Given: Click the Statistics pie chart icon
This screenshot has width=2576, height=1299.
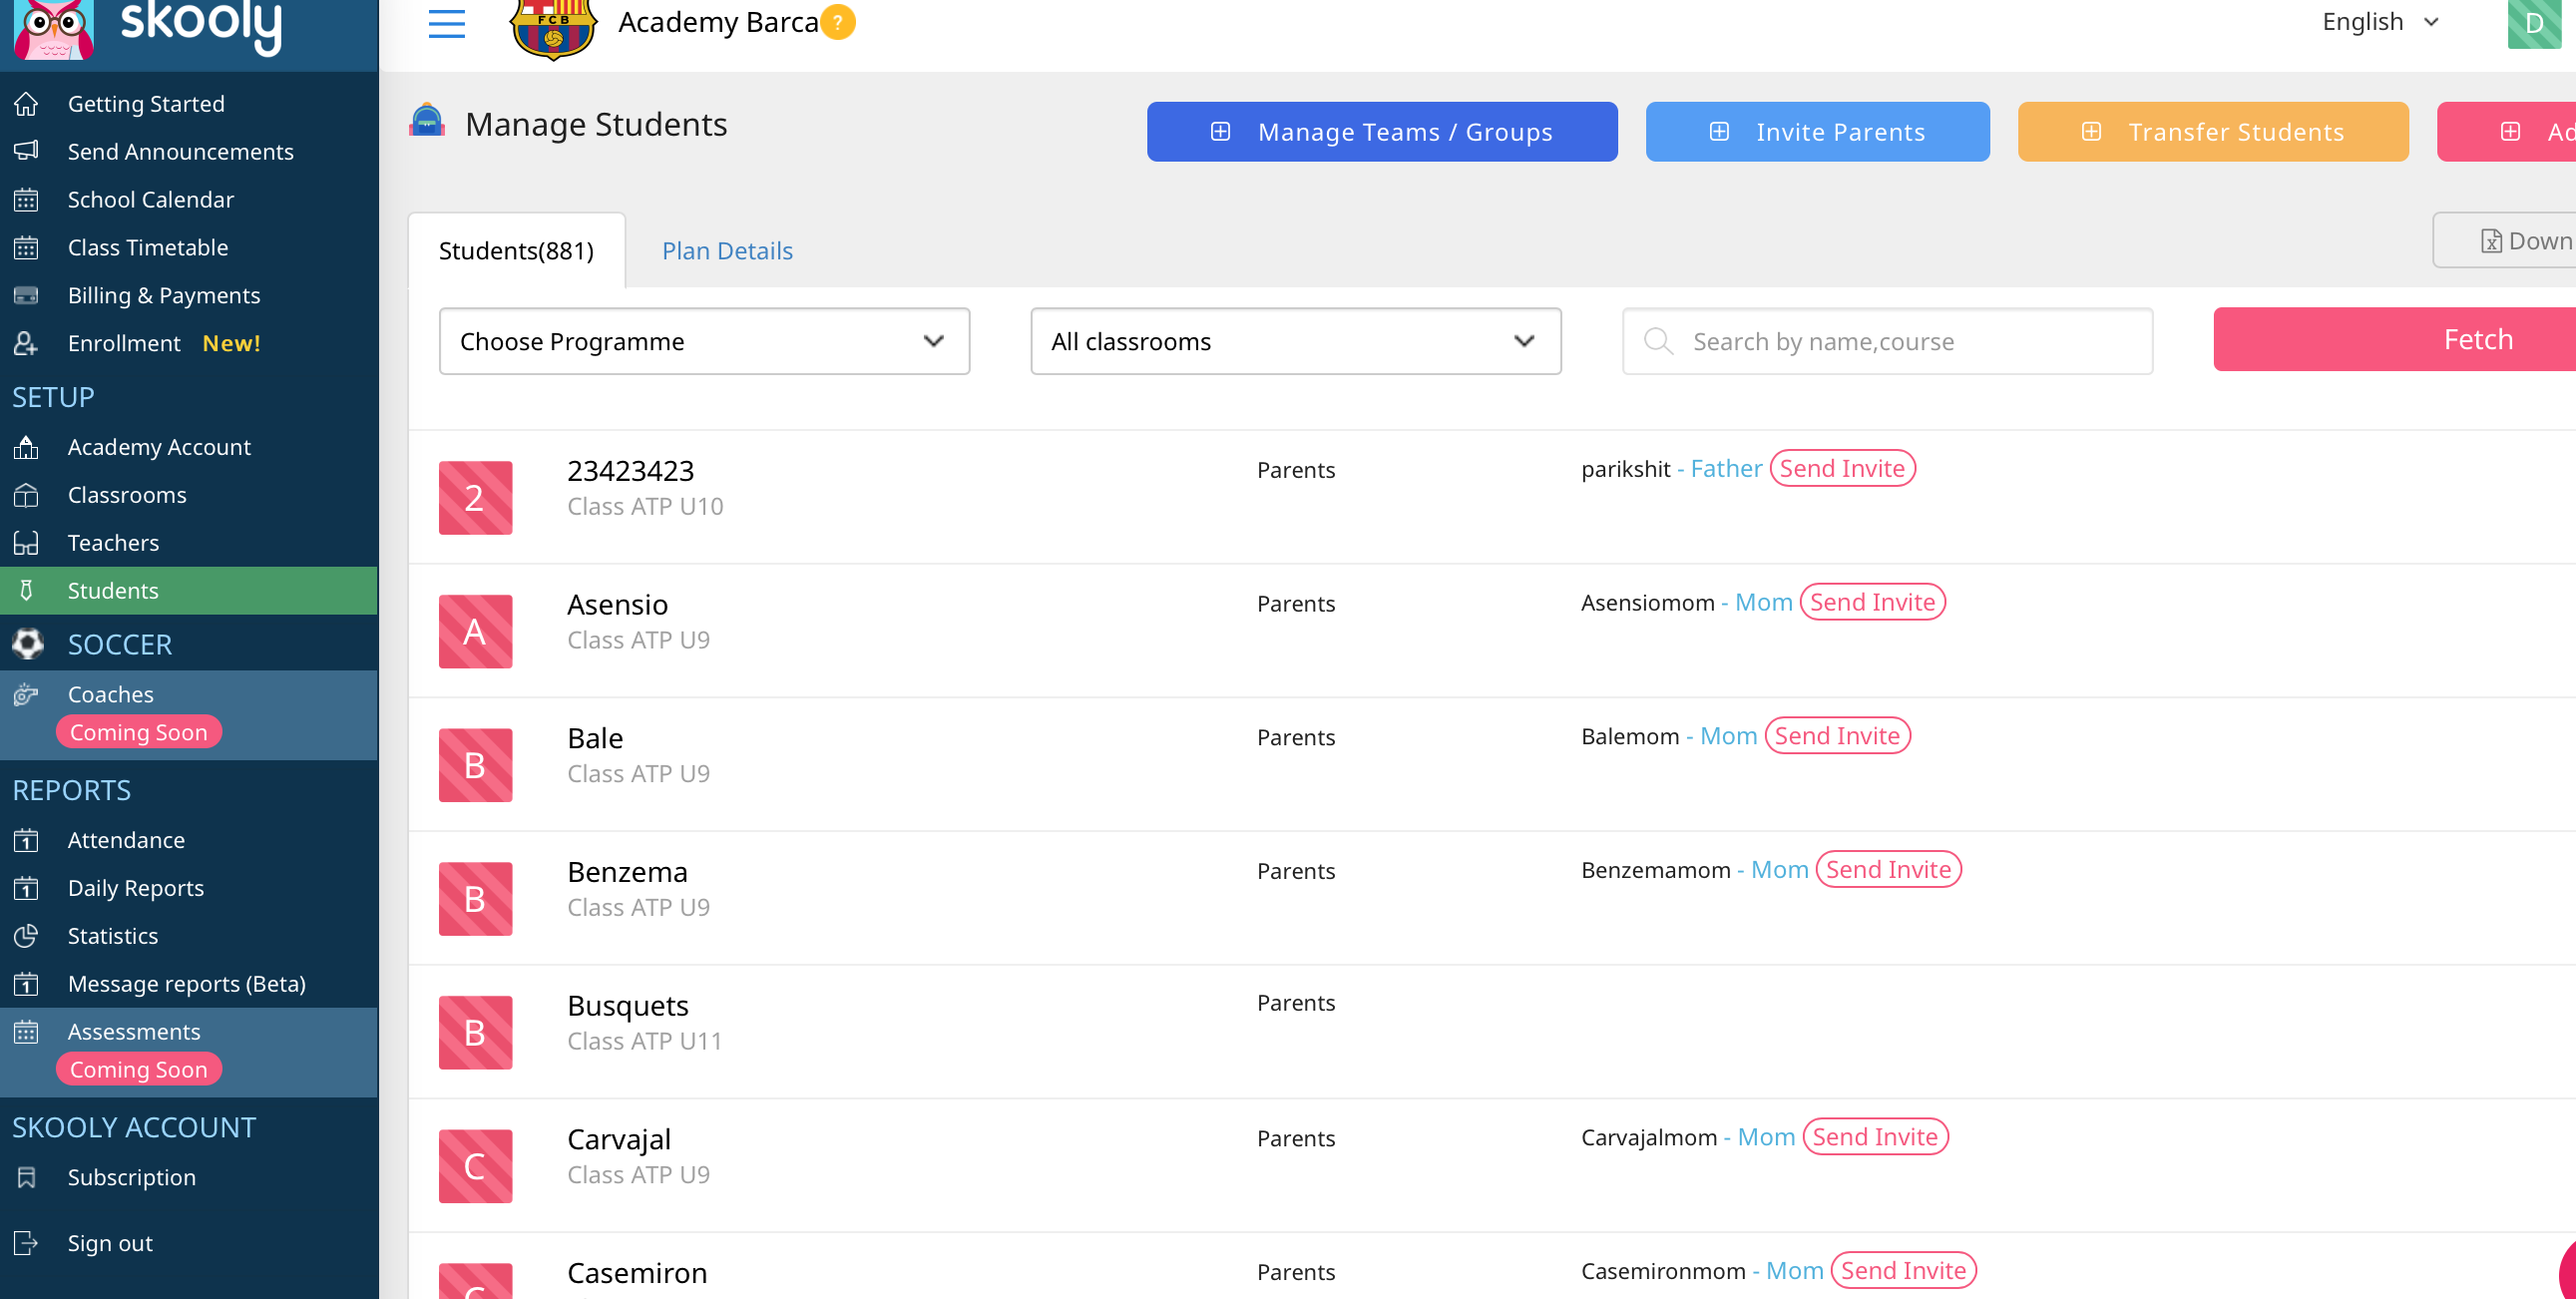Looking at the screenshot, I should click(x=27, y=936).
